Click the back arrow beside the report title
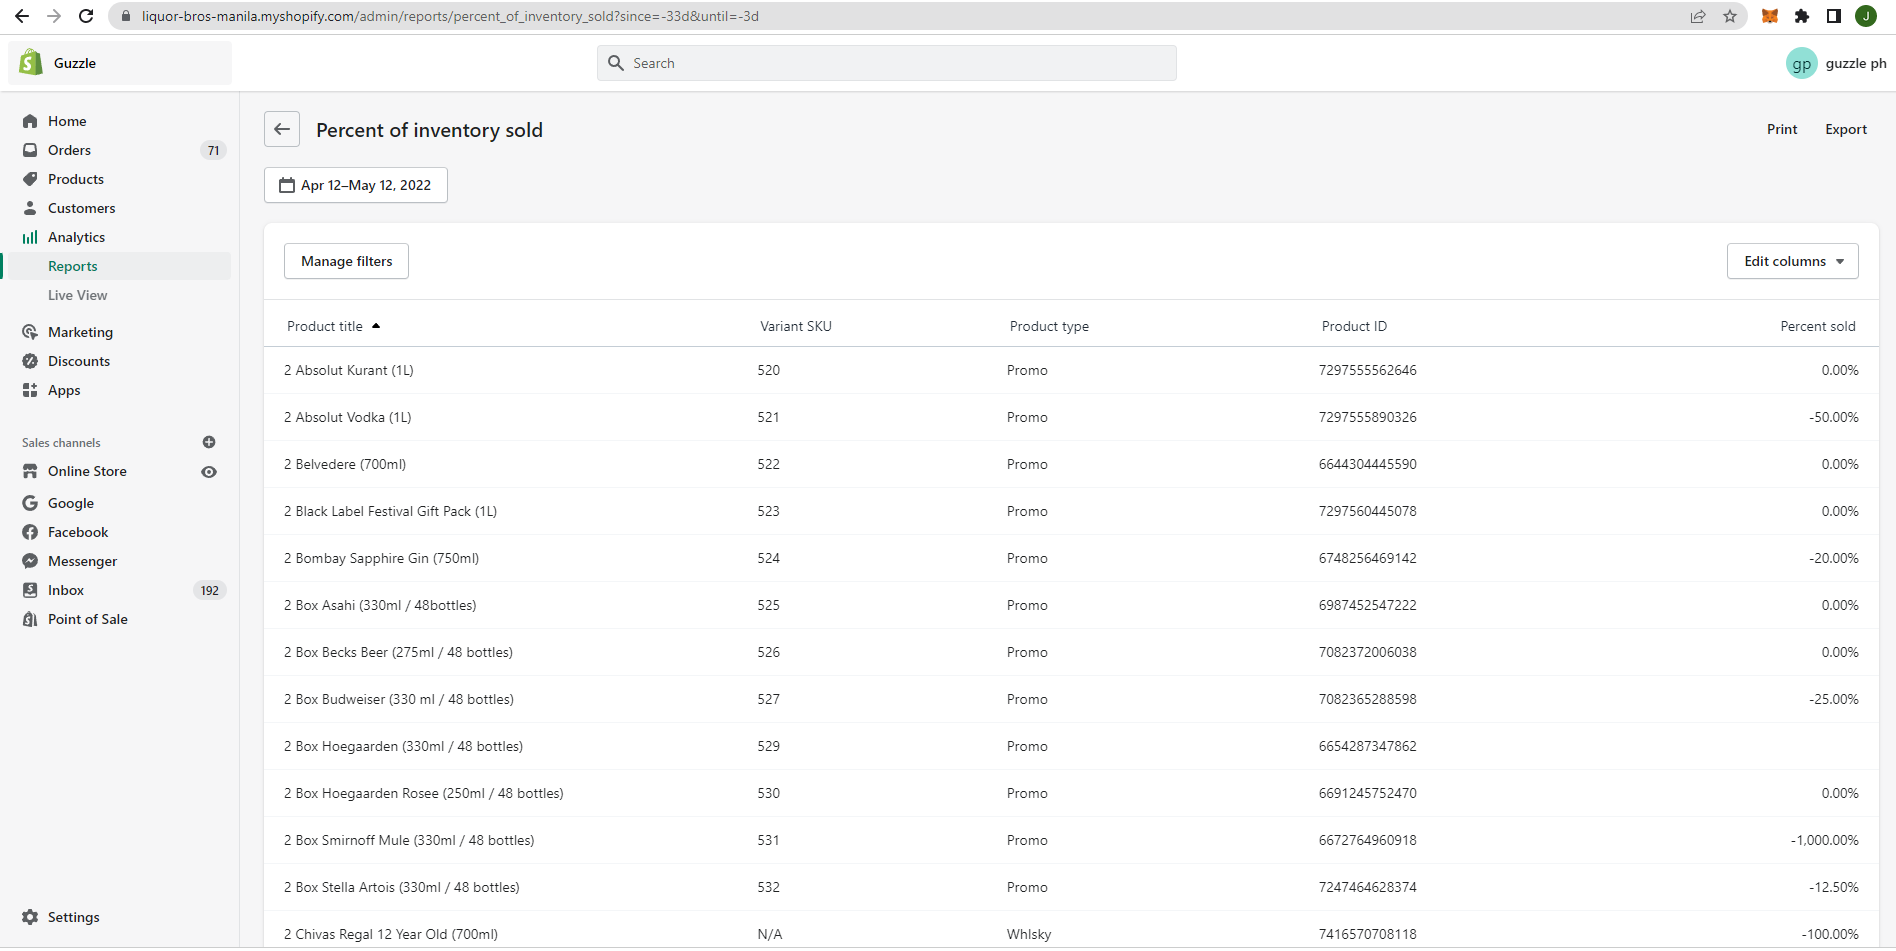The width and height of the screenshot is (1896, 951). (x=282, y=129)
